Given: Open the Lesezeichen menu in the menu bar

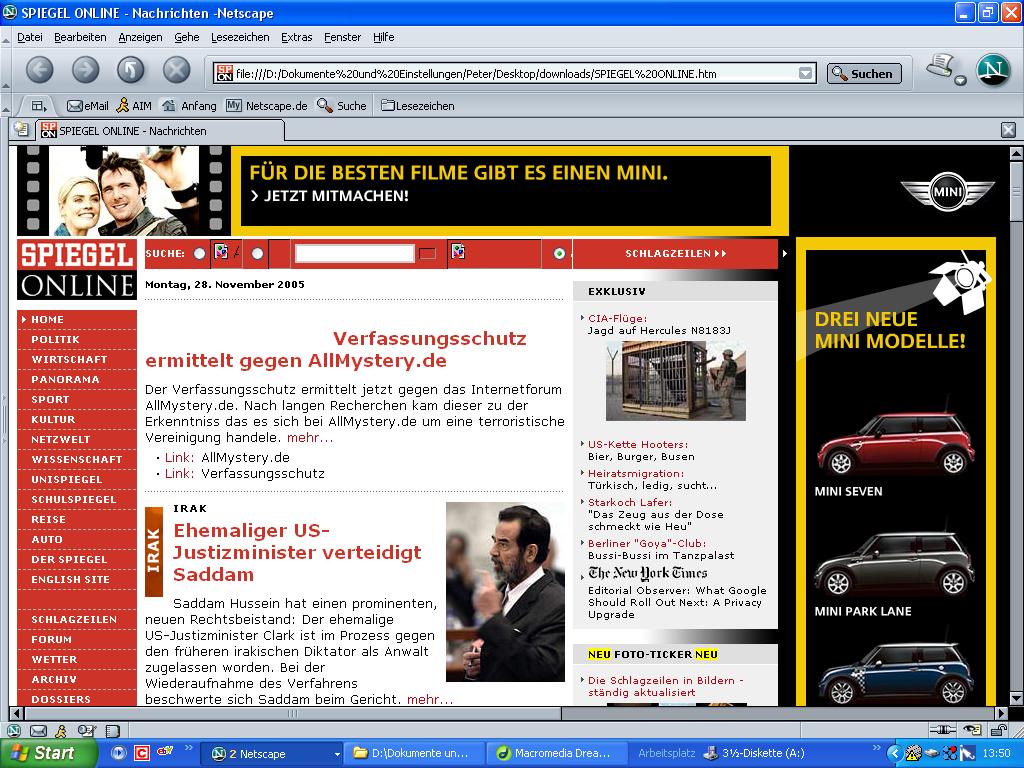Looking at the screenshot, I should (240, 37).
